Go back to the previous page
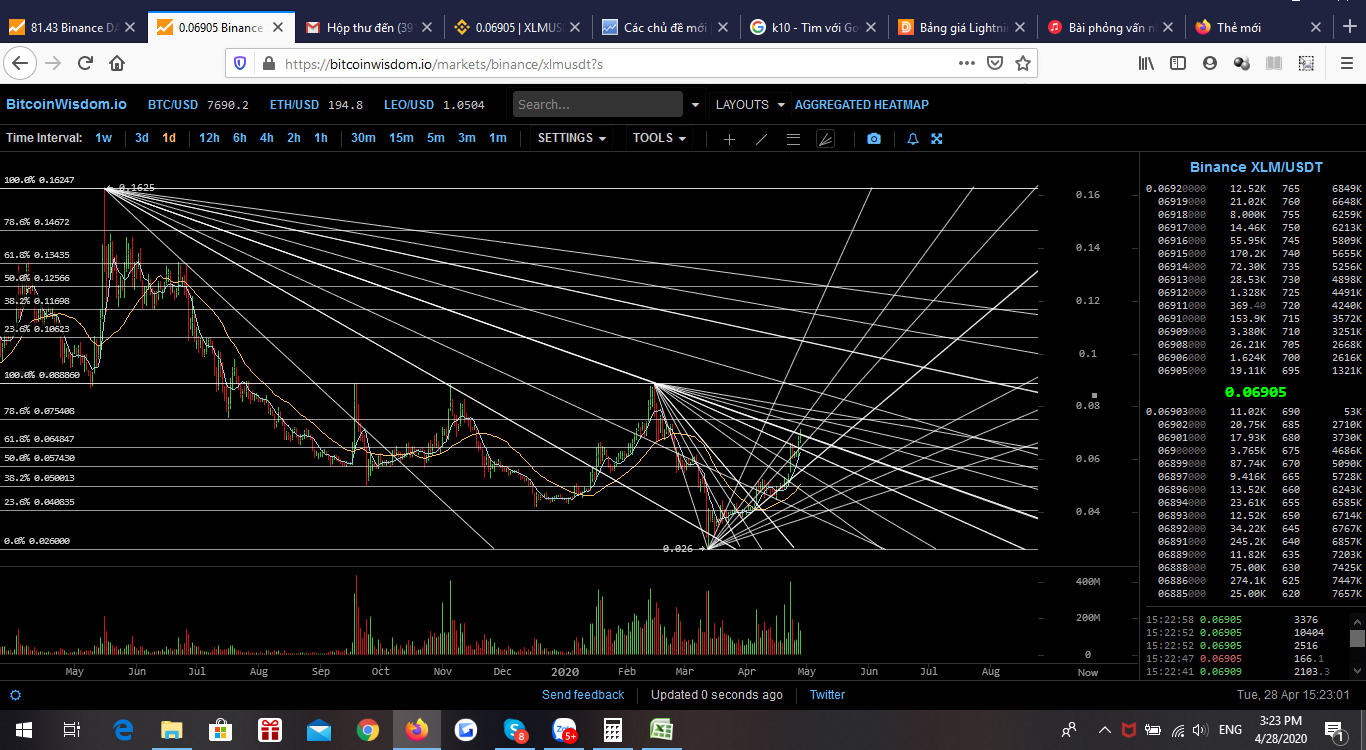The height and width of the screenshot is (750, 1366). click(x=21, y=64)
